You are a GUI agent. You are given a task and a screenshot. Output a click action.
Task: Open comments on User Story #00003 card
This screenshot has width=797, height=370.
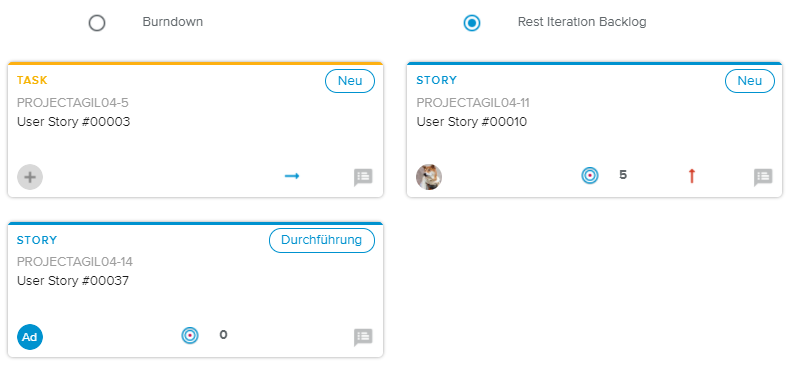pos(363,177)
